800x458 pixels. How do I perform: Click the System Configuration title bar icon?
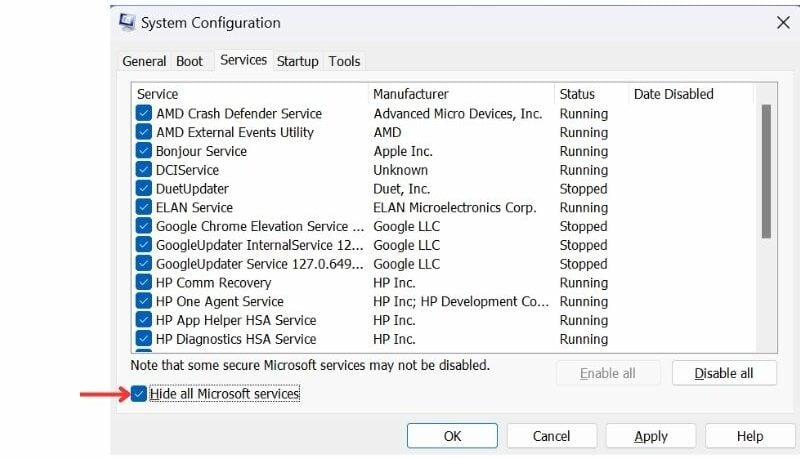coord(127,22)
